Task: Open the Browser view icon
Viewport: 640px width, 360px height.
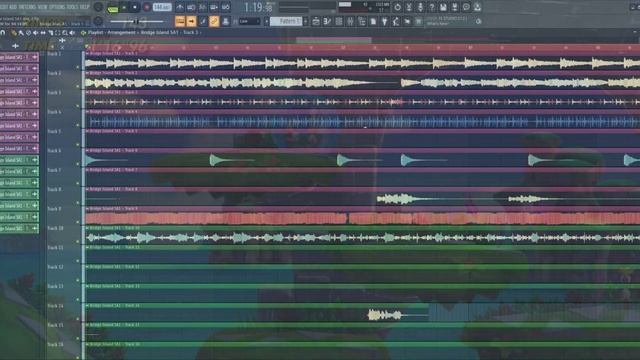Action: 362,22
